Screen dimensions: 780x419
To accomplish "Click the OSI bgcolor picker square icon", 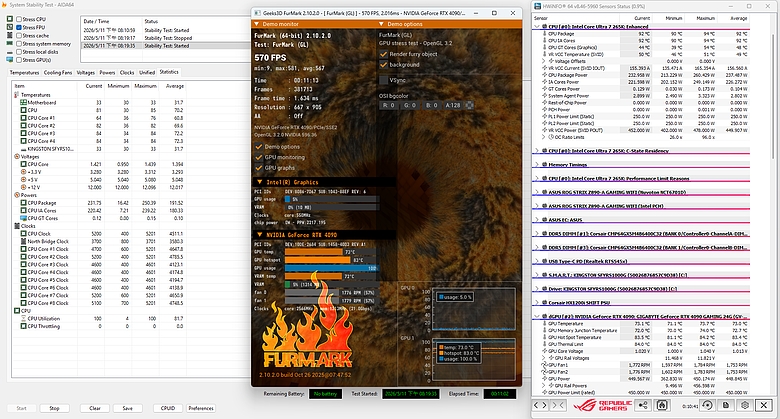I will coord(469,105).
